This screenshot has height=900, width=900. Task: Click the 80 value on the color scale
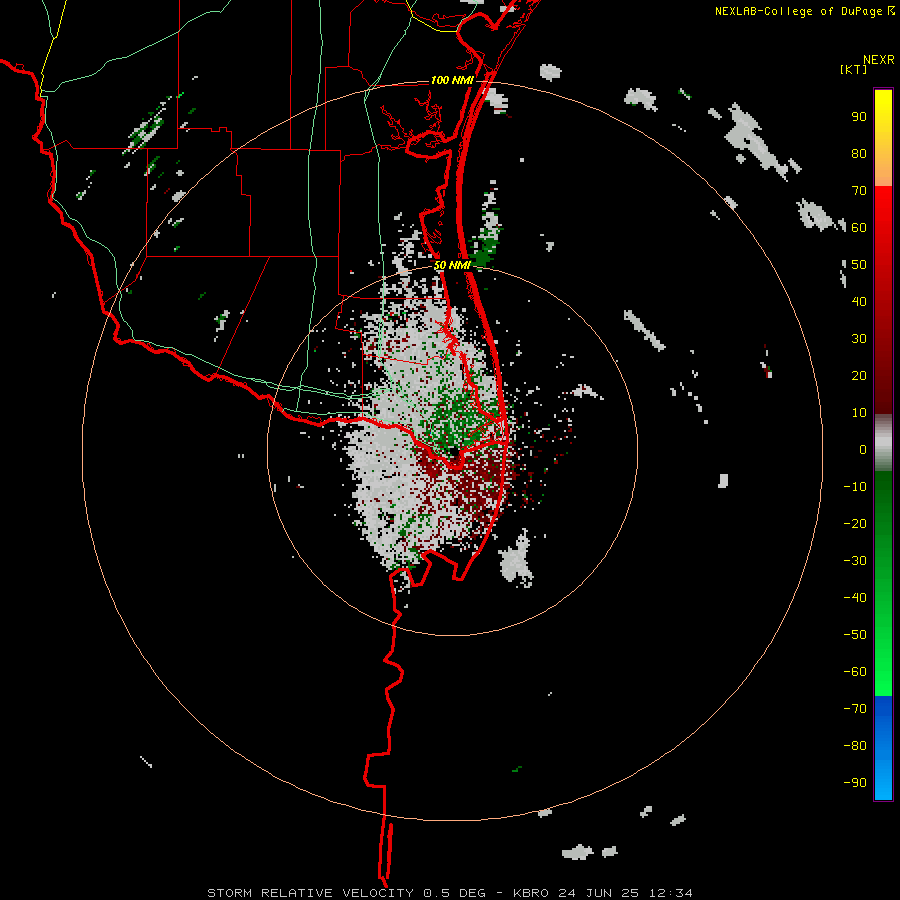859,153
